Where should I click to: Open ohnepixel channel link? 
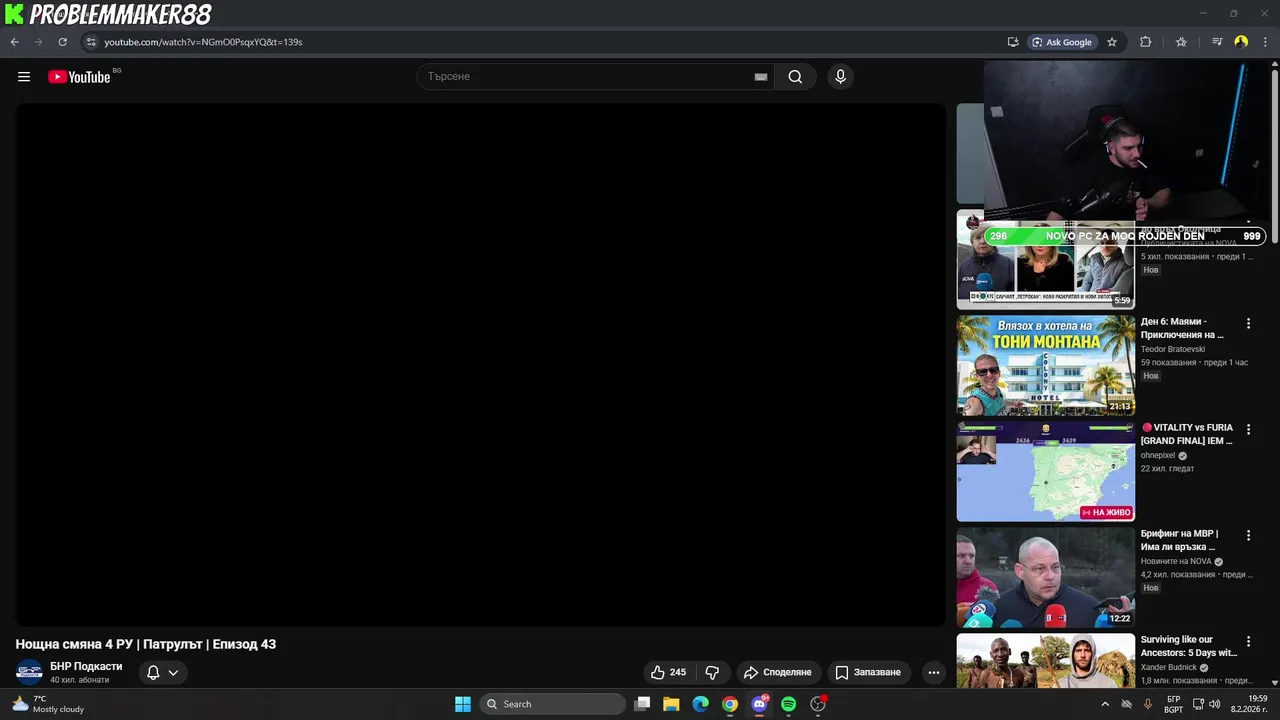[1158, 455]
